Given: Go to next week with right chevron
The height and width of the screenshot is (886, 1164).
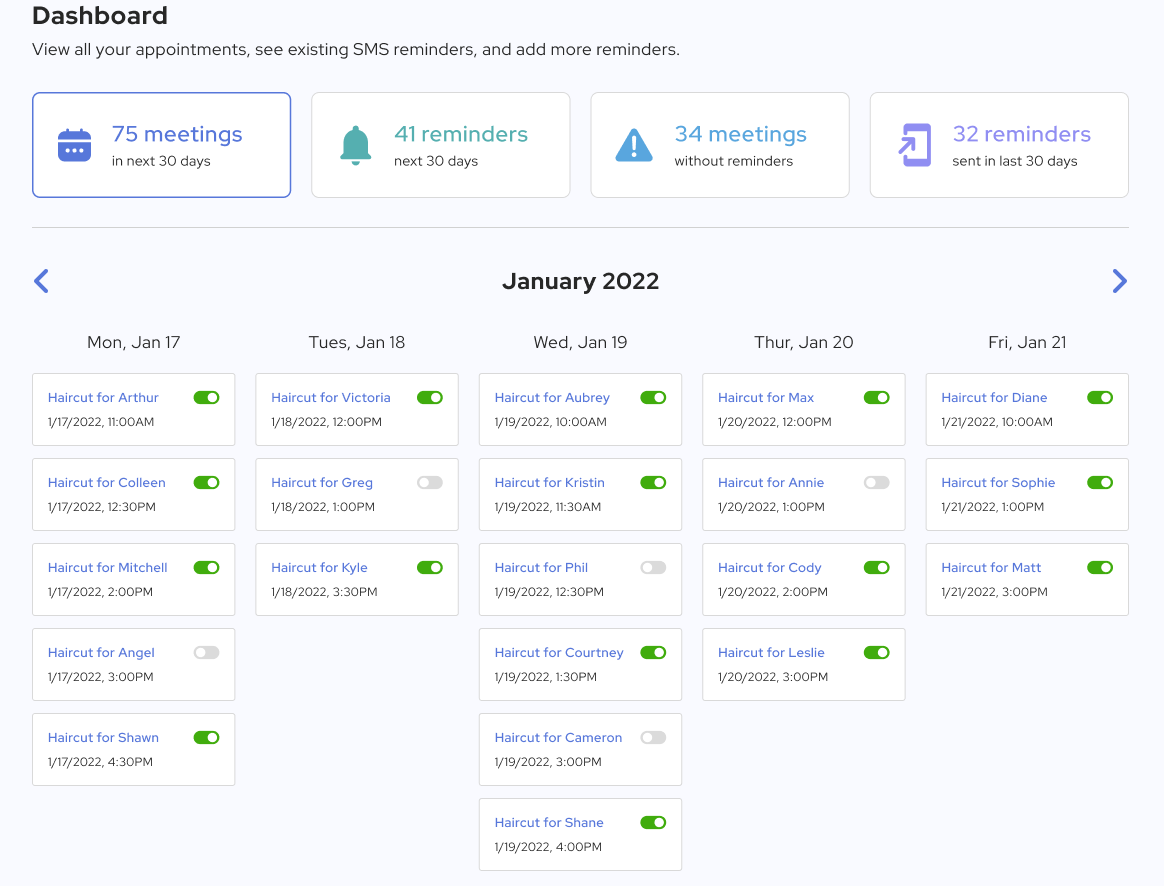Looking at the screenshot, I should point(1119,281).
